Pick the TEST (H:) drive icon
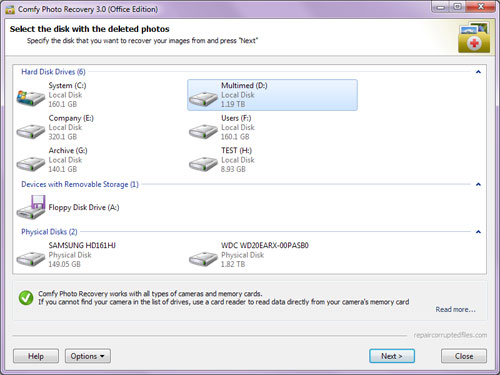Image resolution: width=500 pixels, height=375 pixels. pyautogui.click(x=203, y=164)
